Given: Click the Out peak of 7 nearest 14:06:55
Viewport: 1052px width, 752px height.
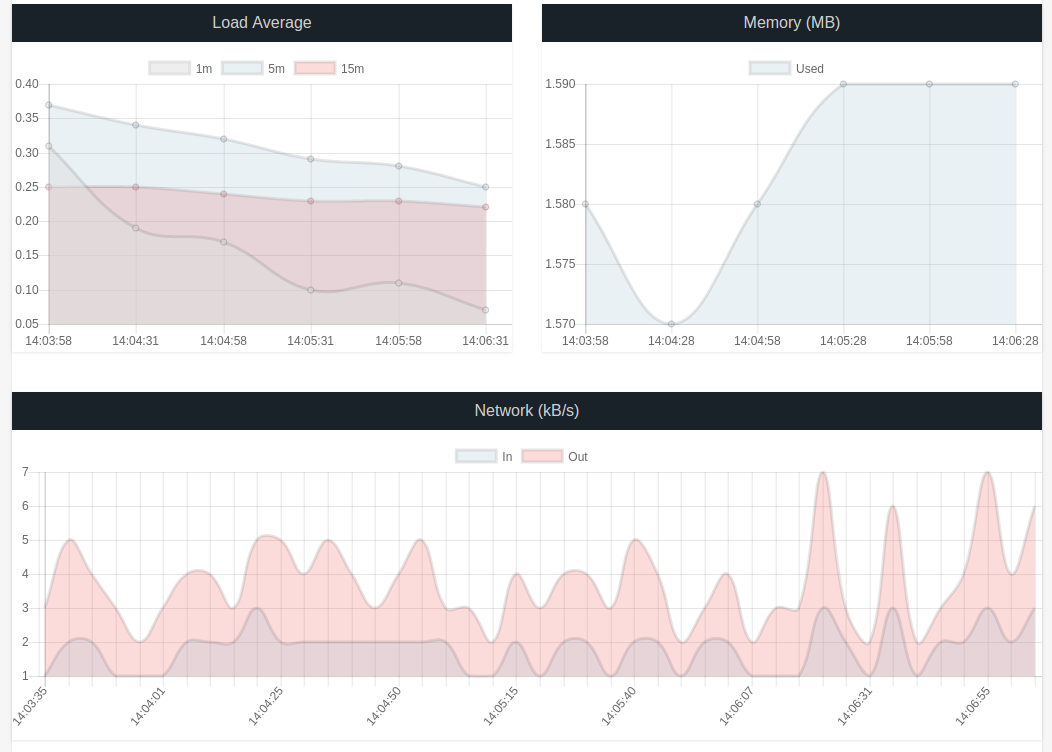Looking at the screenshot, I should [988, 472].
